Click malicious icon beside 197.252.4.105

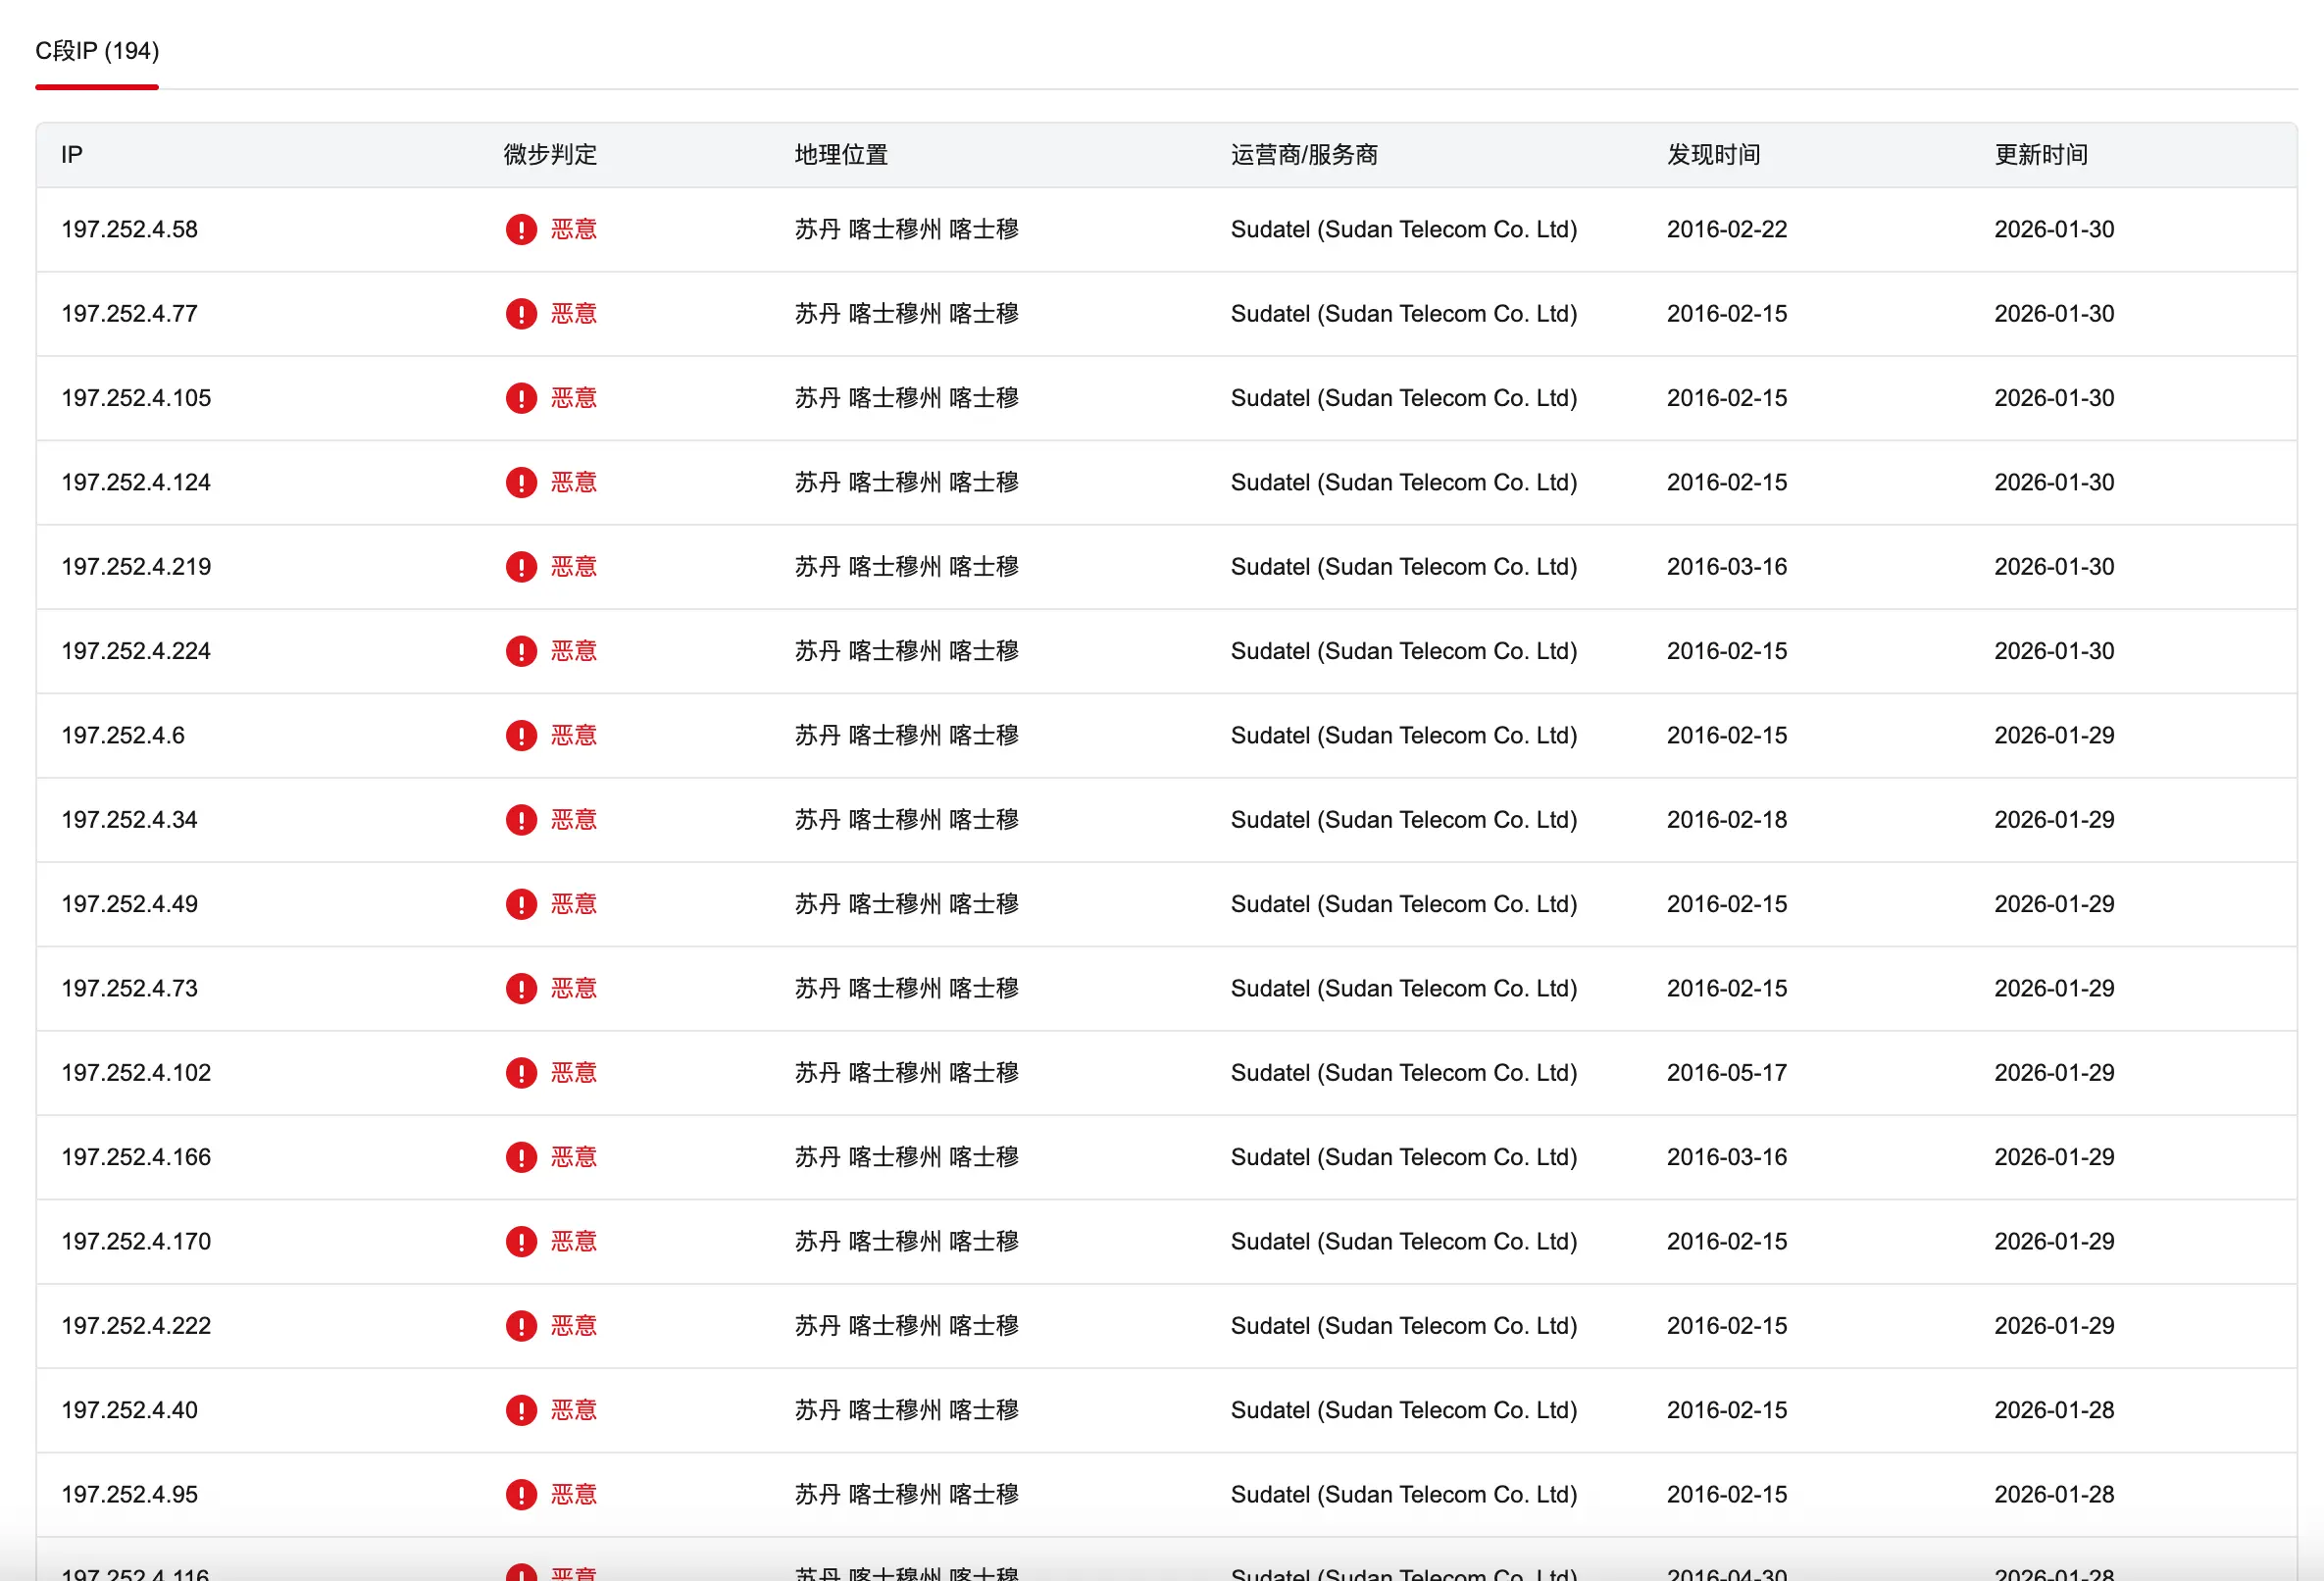(521, 398)
